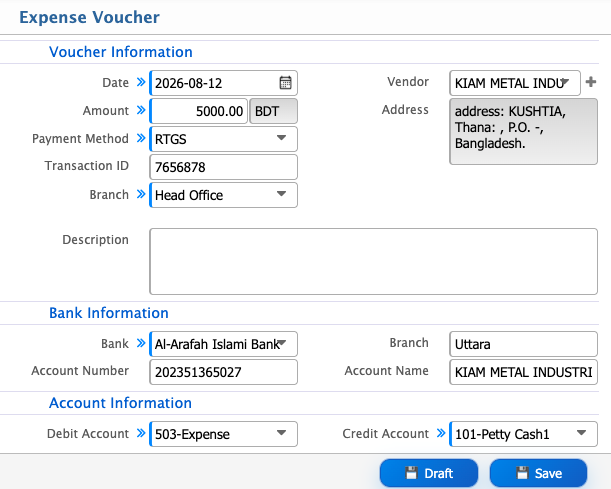Click the Date field showing 2026-08-12

[223, 83]
